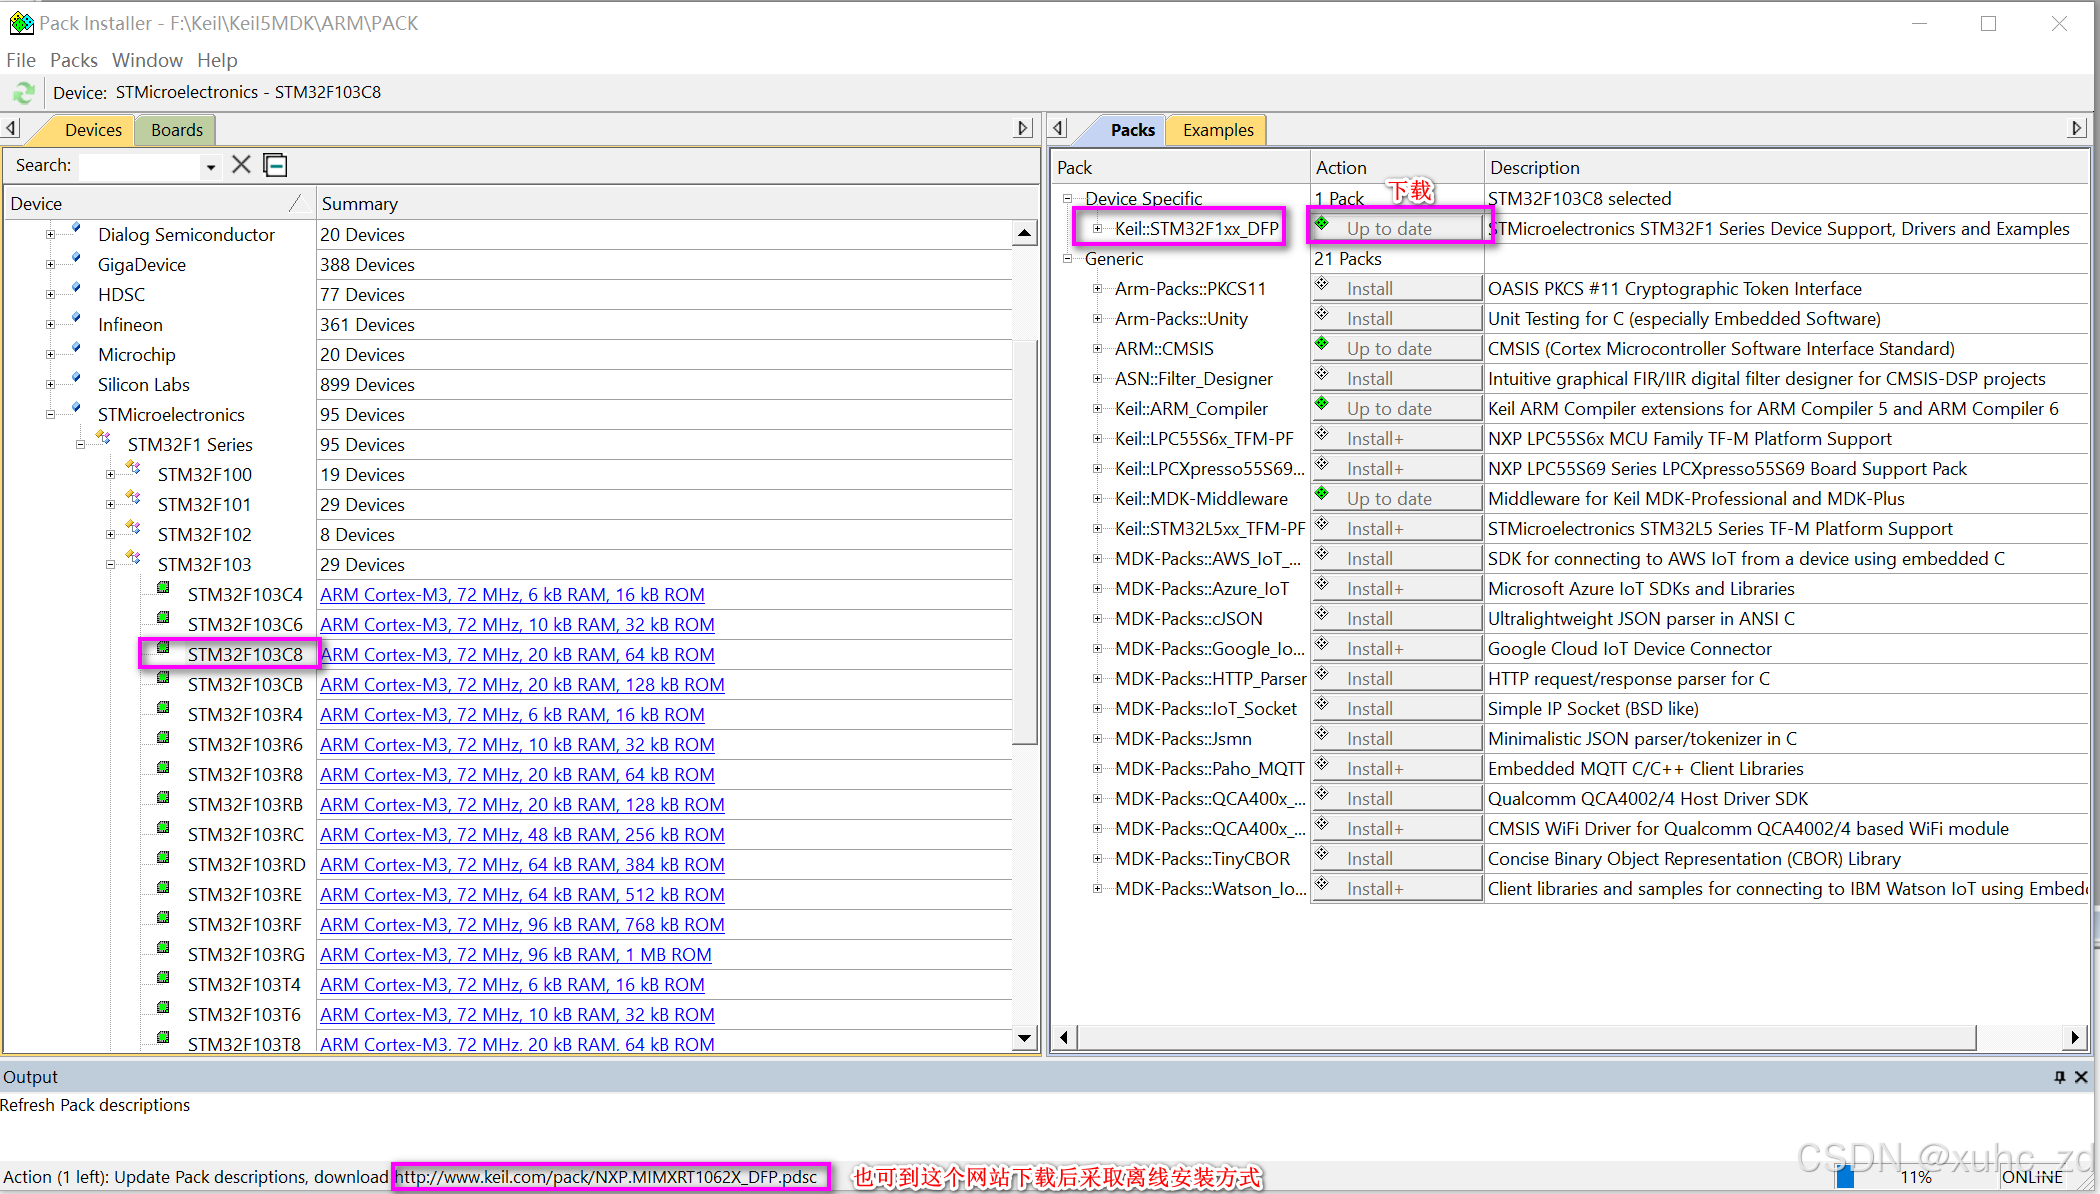
Task: Collapse the STMicroelectronics vendor node
Action: click(x=50, y=415)
